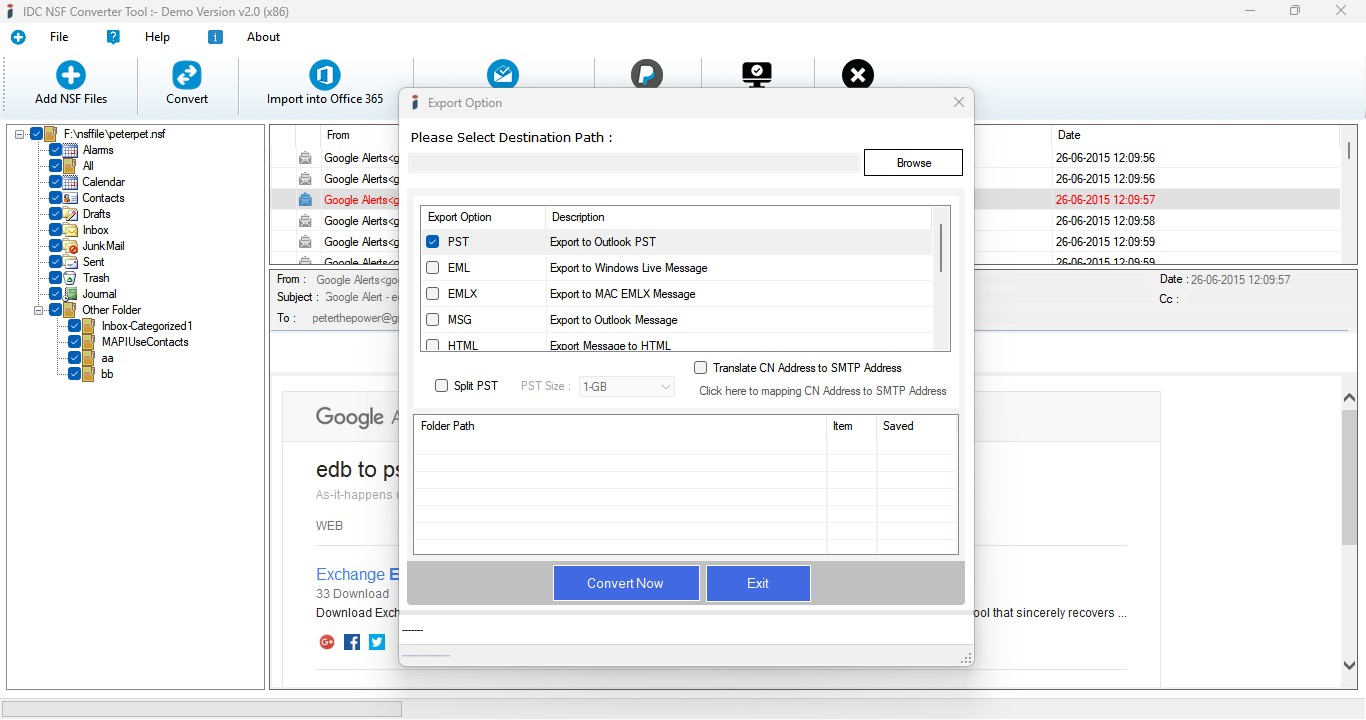The height and width of the screenshot is (720, 1366).
Task: Select the aa folder in tree
Action: tap(107, 358)
